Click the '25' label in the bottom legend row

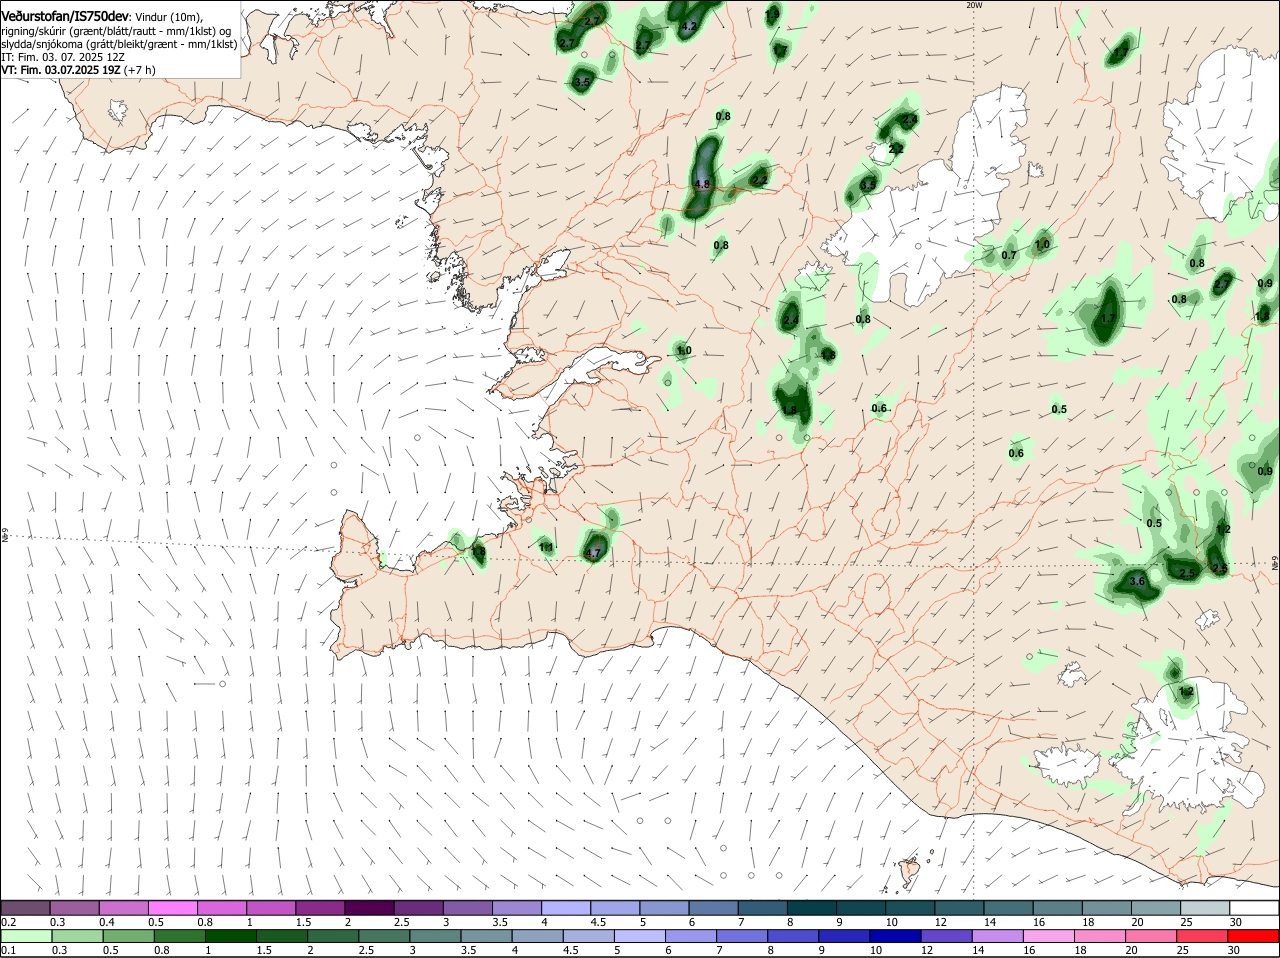(x=1184, y=950)
